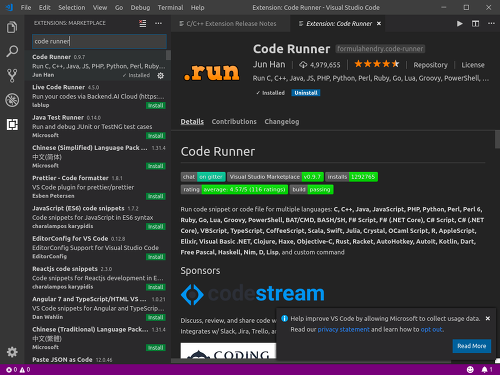Open Extensions panel More Actions menu
500x375 pixels.
[x=158, y=23]
